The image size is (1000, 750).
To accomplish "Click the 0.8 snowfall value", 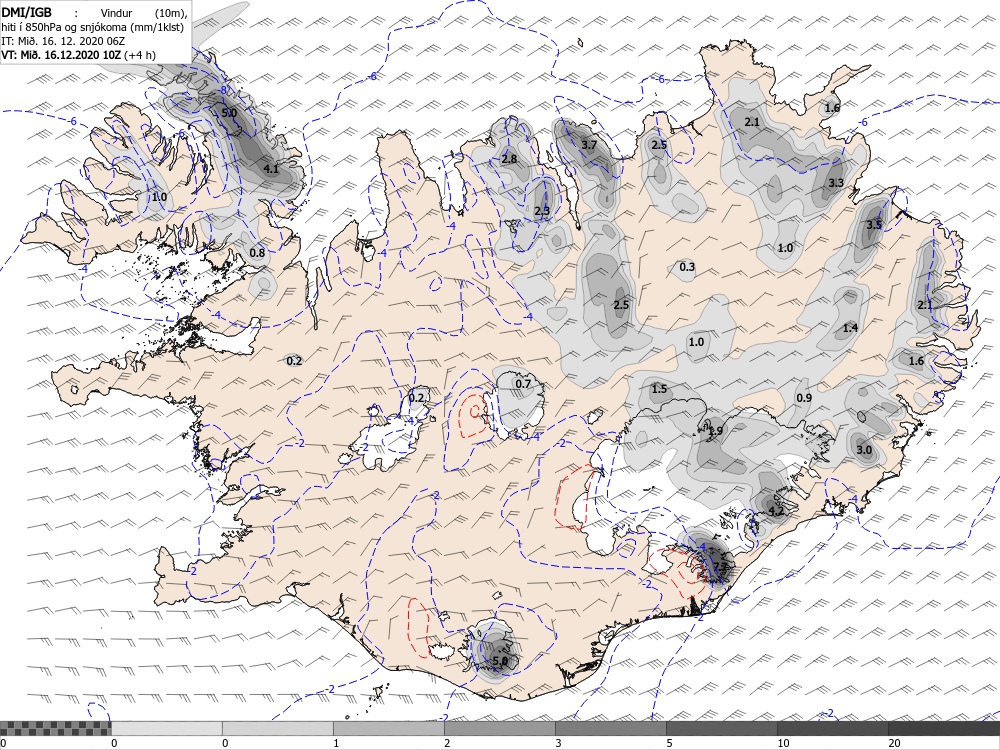I will 257,253.
